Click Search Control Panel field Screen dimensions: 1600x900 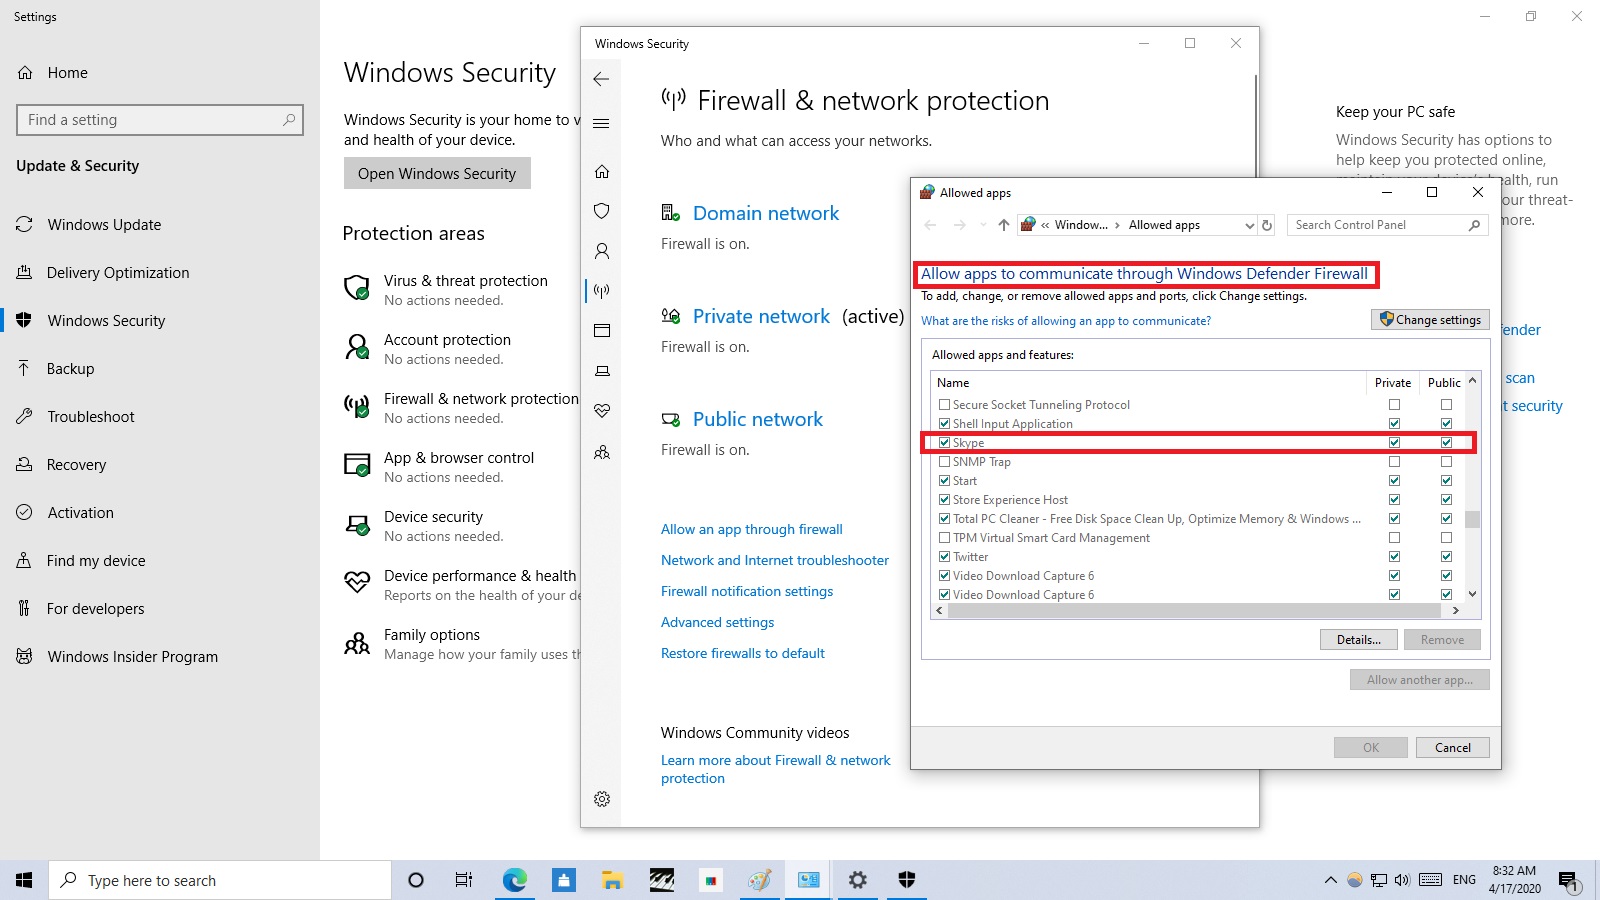pyautogui.click(x=1388, y=225)
